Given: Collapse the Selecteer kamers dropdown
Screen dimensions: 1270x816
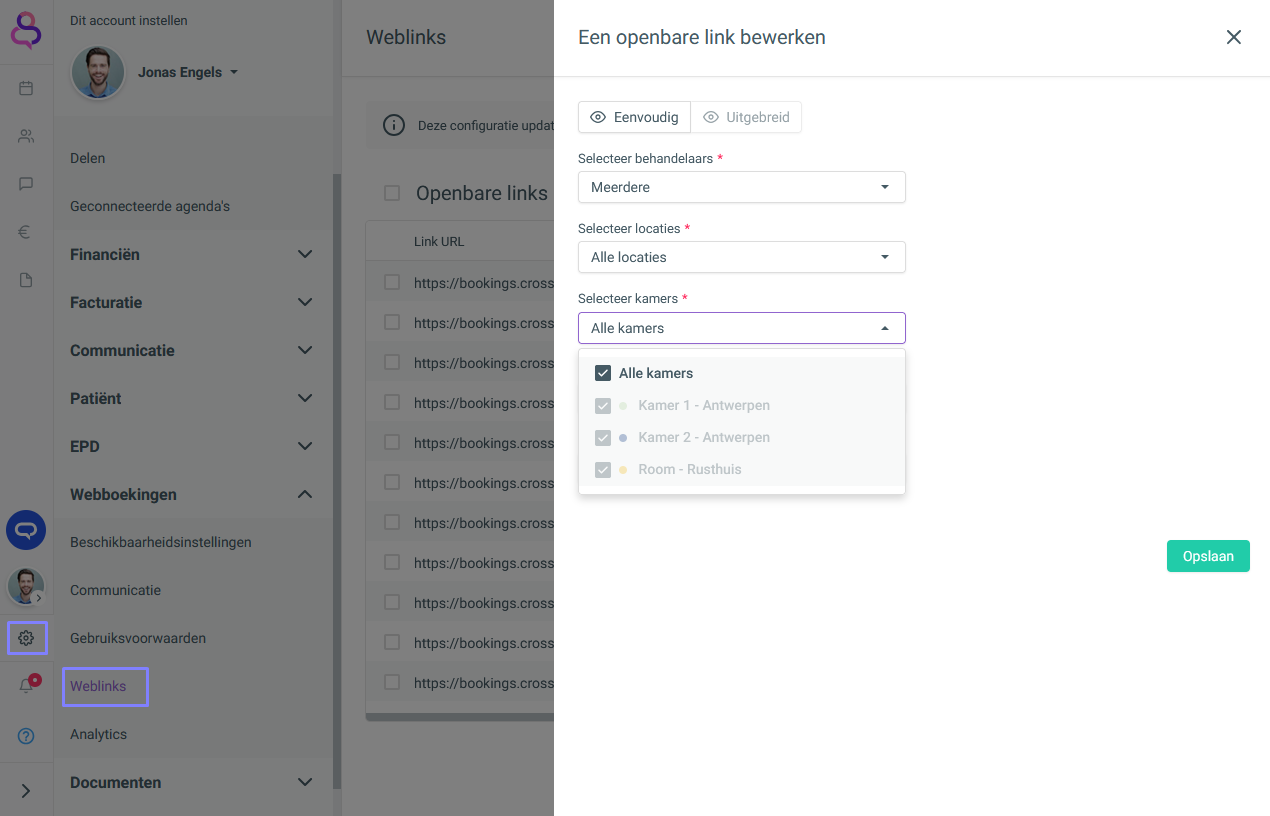Looking at the screenshot, I should [x=742, y=328].
